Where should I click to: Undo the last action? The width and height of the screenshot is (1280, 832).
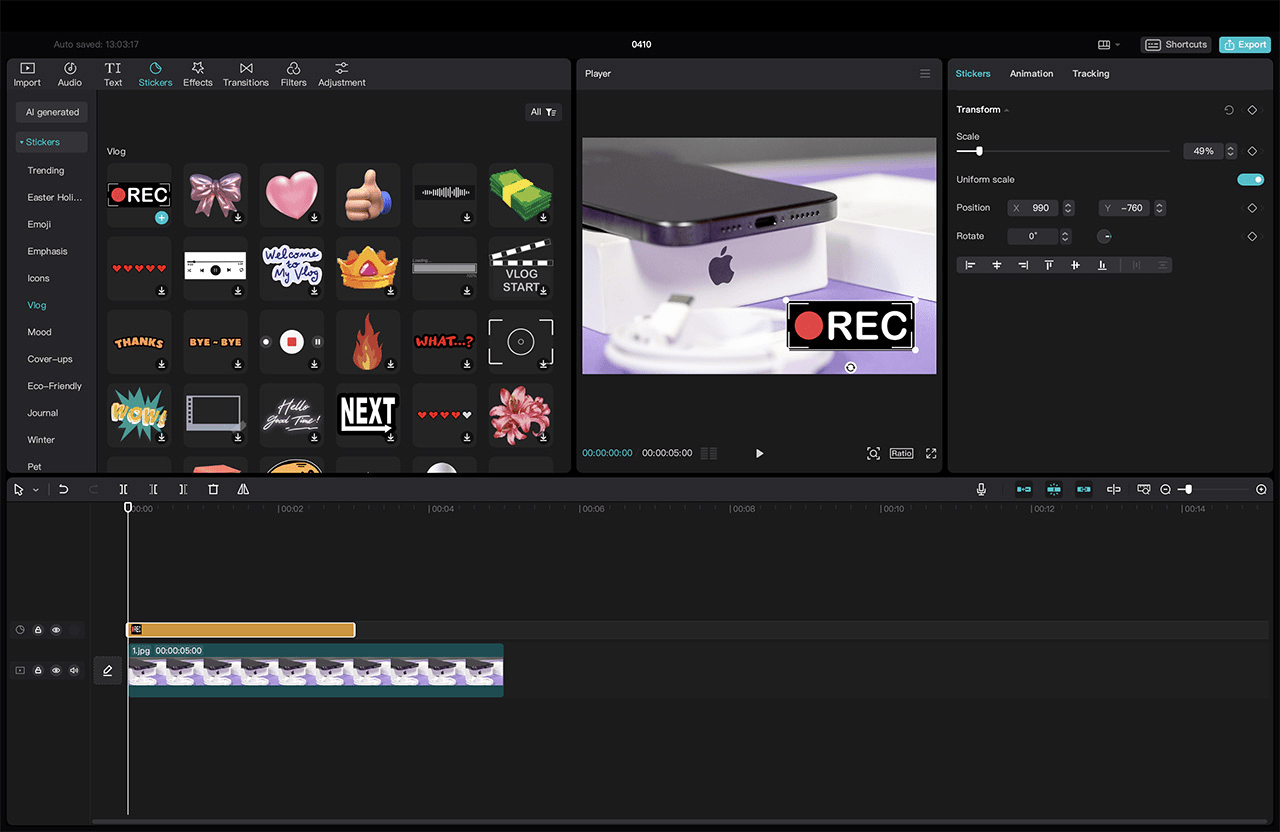(63, 490)
